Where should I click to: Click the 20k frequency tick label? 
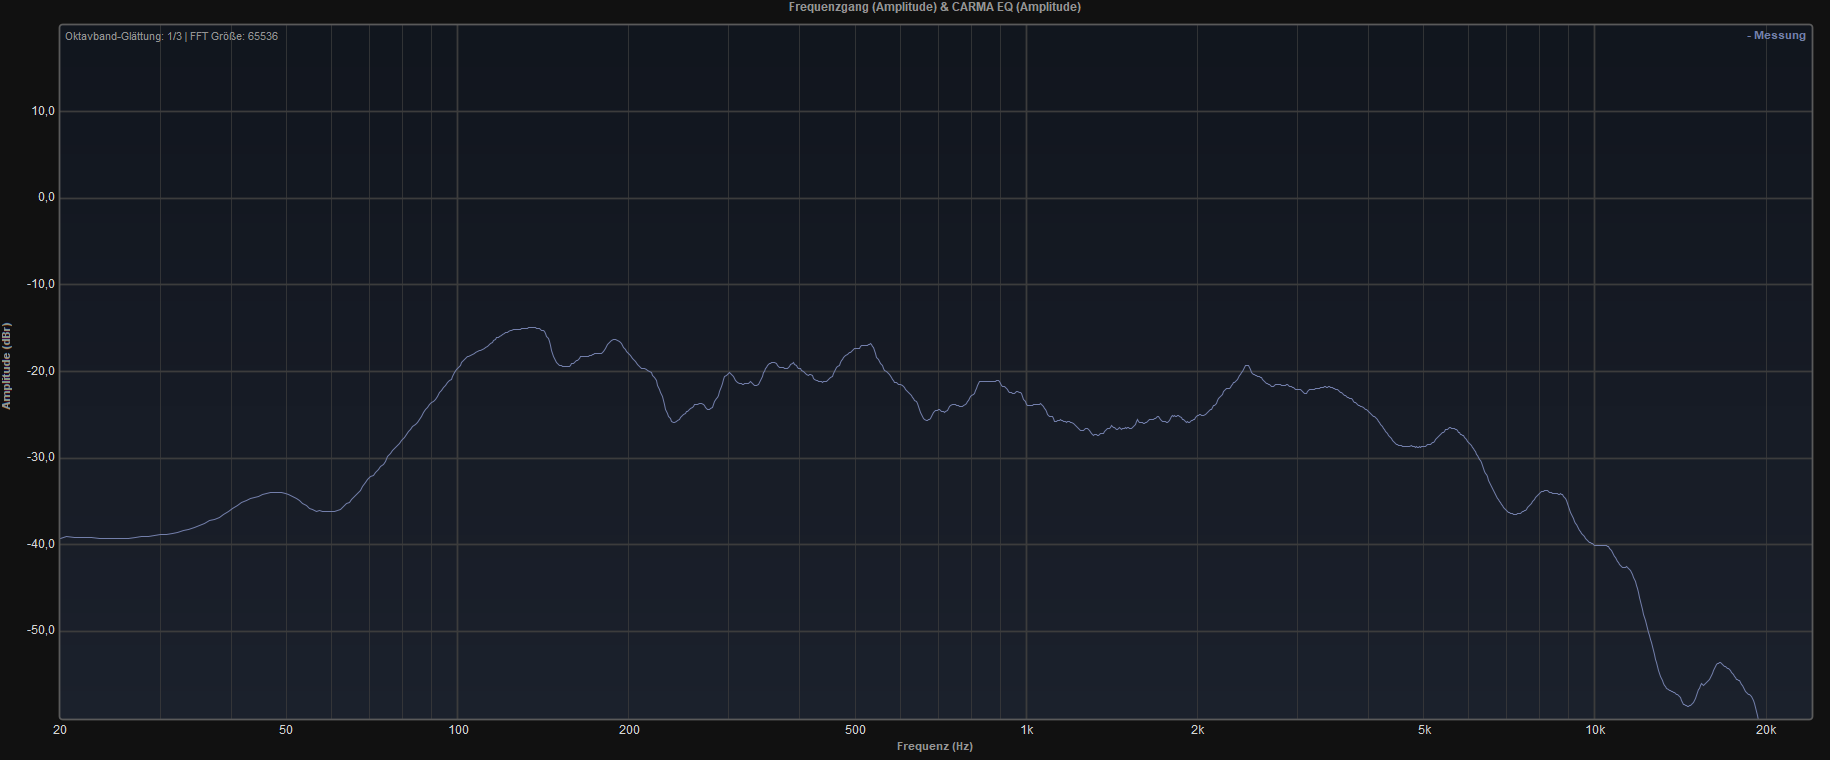tap(1765, 730)
